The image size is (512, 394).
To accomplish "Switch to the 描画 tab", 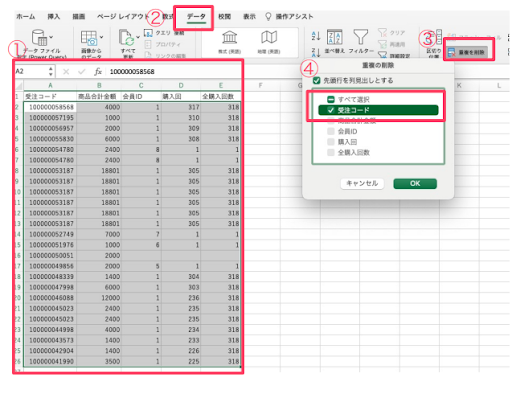I will pyautogui.click(x=79, y=16).
